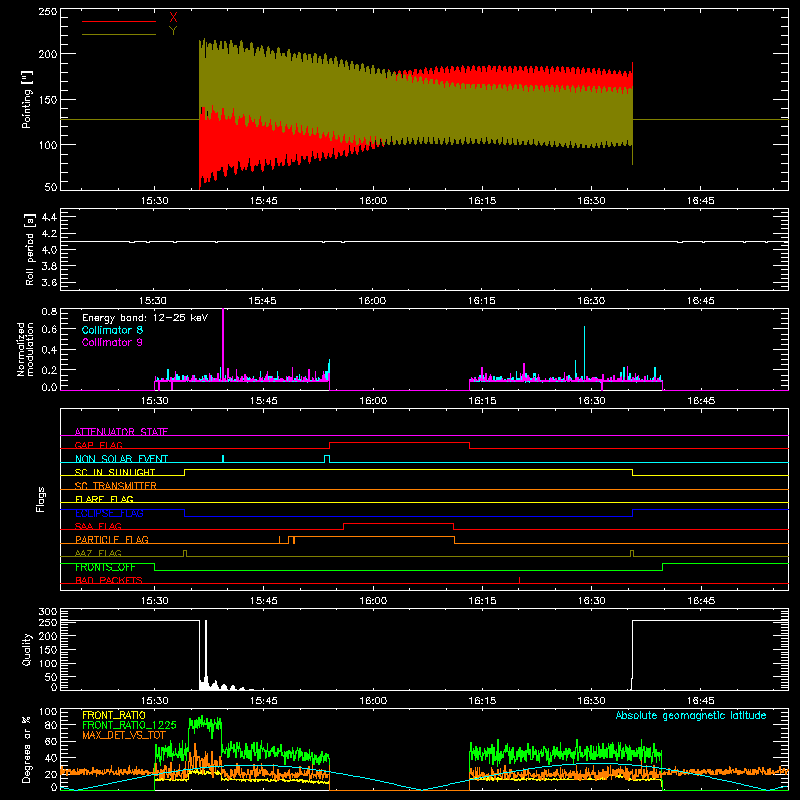Click the 16:45 tick label under Quality plot
The width and height of the screenshot is (800, 800).
point(701,701)
